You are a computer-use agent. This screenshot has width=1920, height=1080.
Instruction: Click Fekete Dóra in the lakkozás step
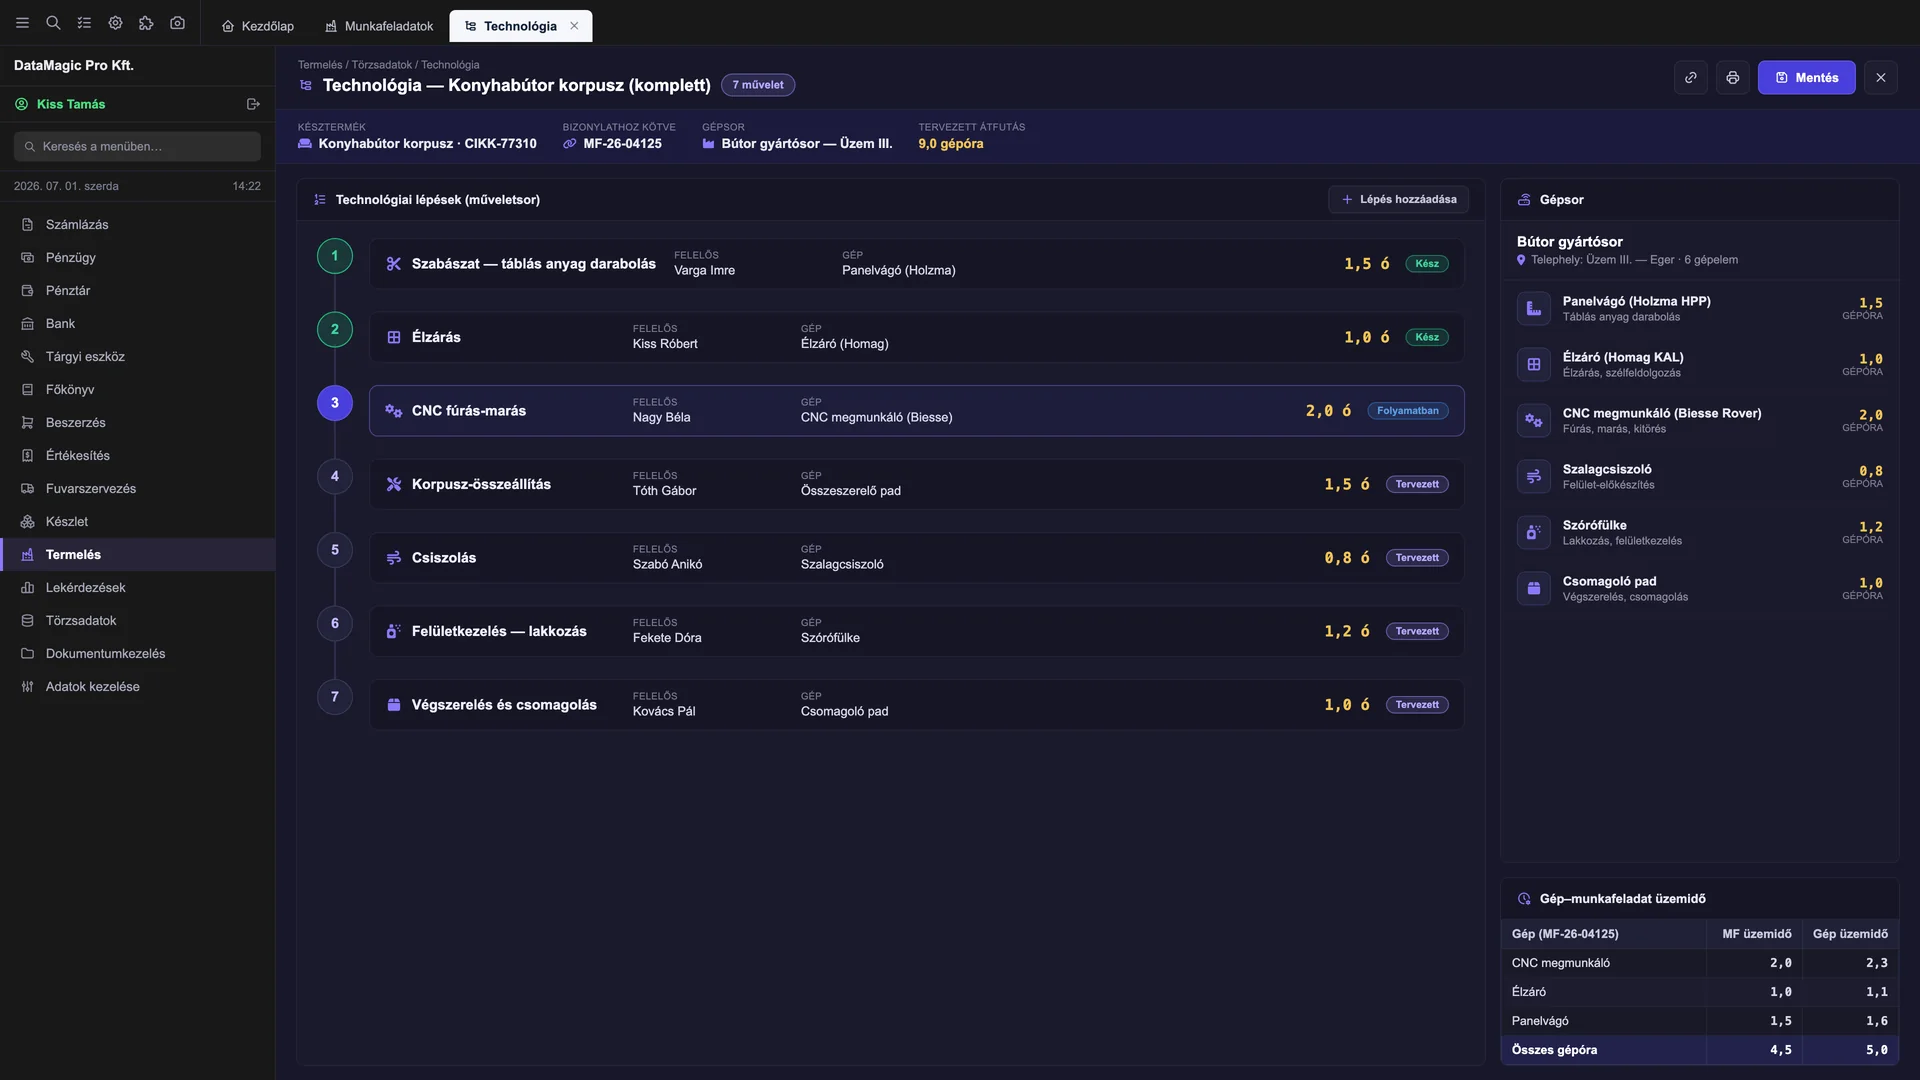click(x=667, y=638)
